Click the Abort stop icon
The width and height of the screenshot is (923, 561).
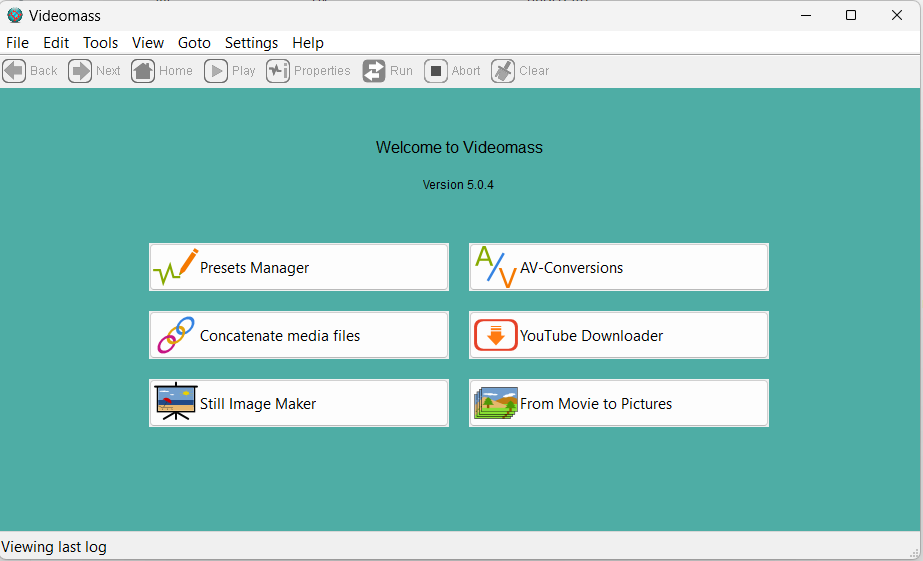436,71
